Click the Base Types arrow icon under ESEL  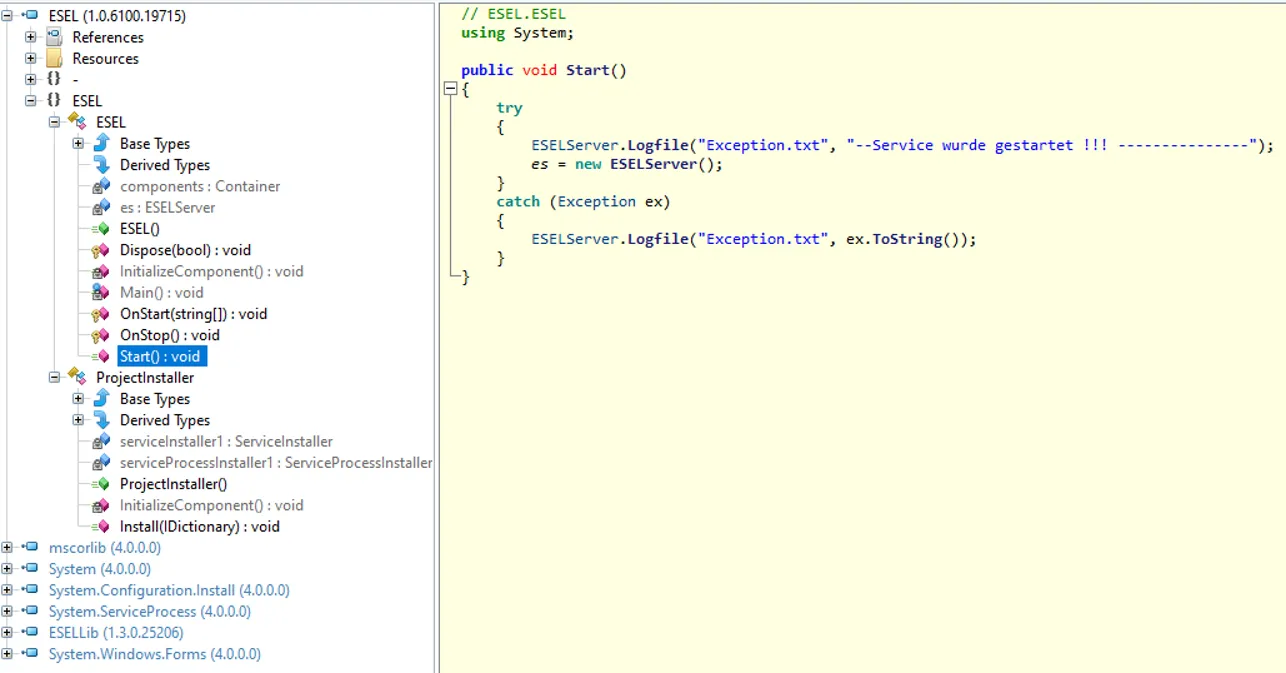101,144
